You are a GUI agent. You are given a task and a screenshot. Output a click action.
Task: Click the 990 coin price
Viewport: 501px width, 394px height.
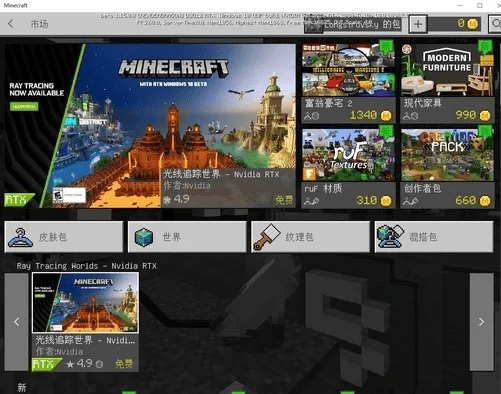click(466, 115)
